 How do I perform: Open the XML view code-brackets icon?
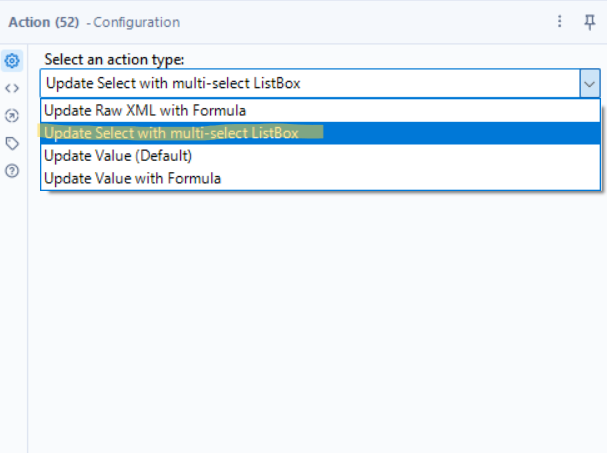pyautogui.click(x=13, y=88)
